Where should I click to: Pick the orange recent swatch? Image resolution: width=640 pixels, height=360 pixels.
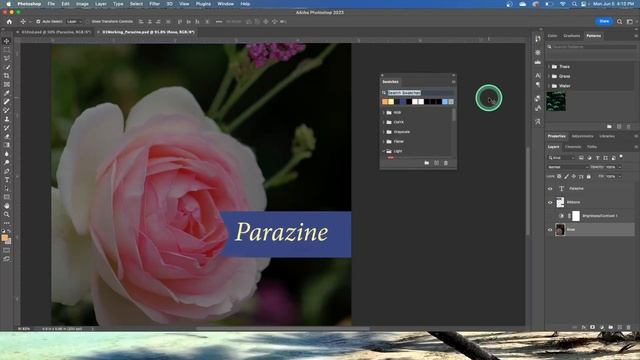pos(385,102)
